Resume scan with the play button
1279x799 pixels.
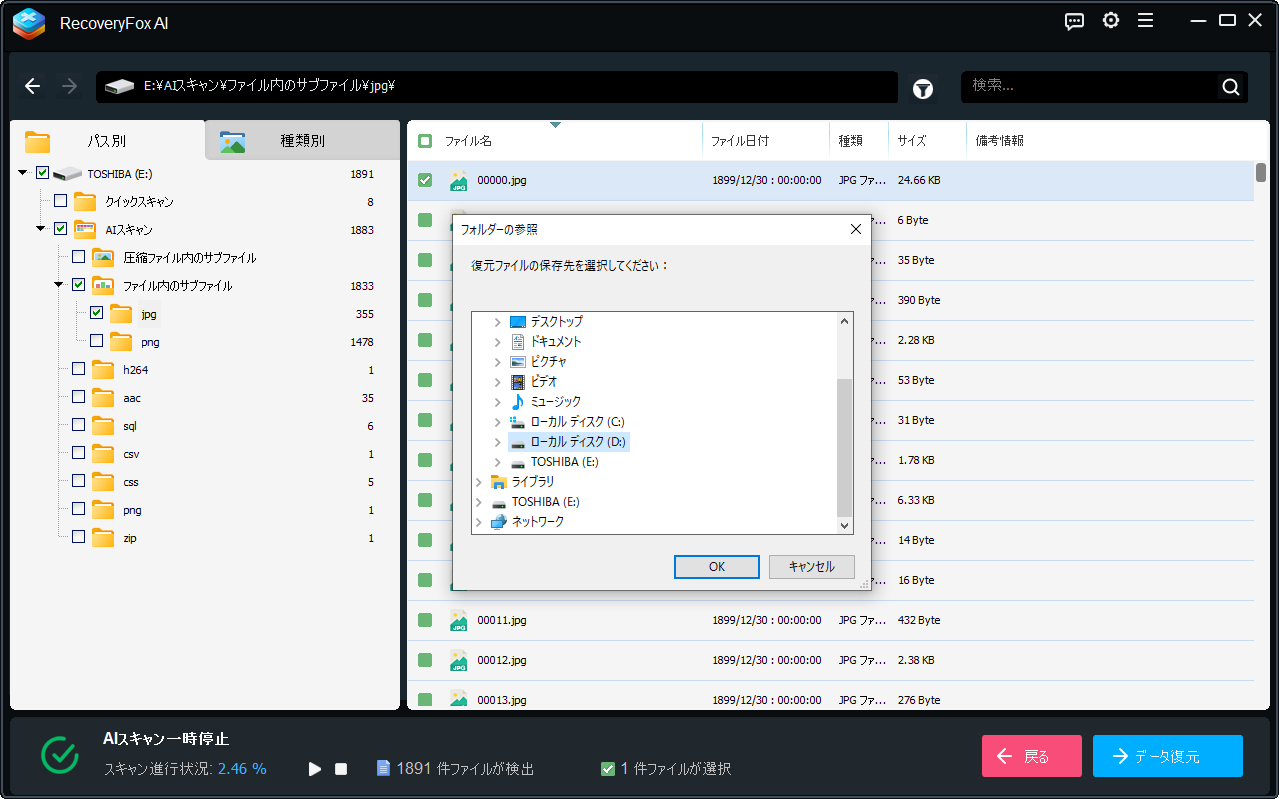coord(315,769)
